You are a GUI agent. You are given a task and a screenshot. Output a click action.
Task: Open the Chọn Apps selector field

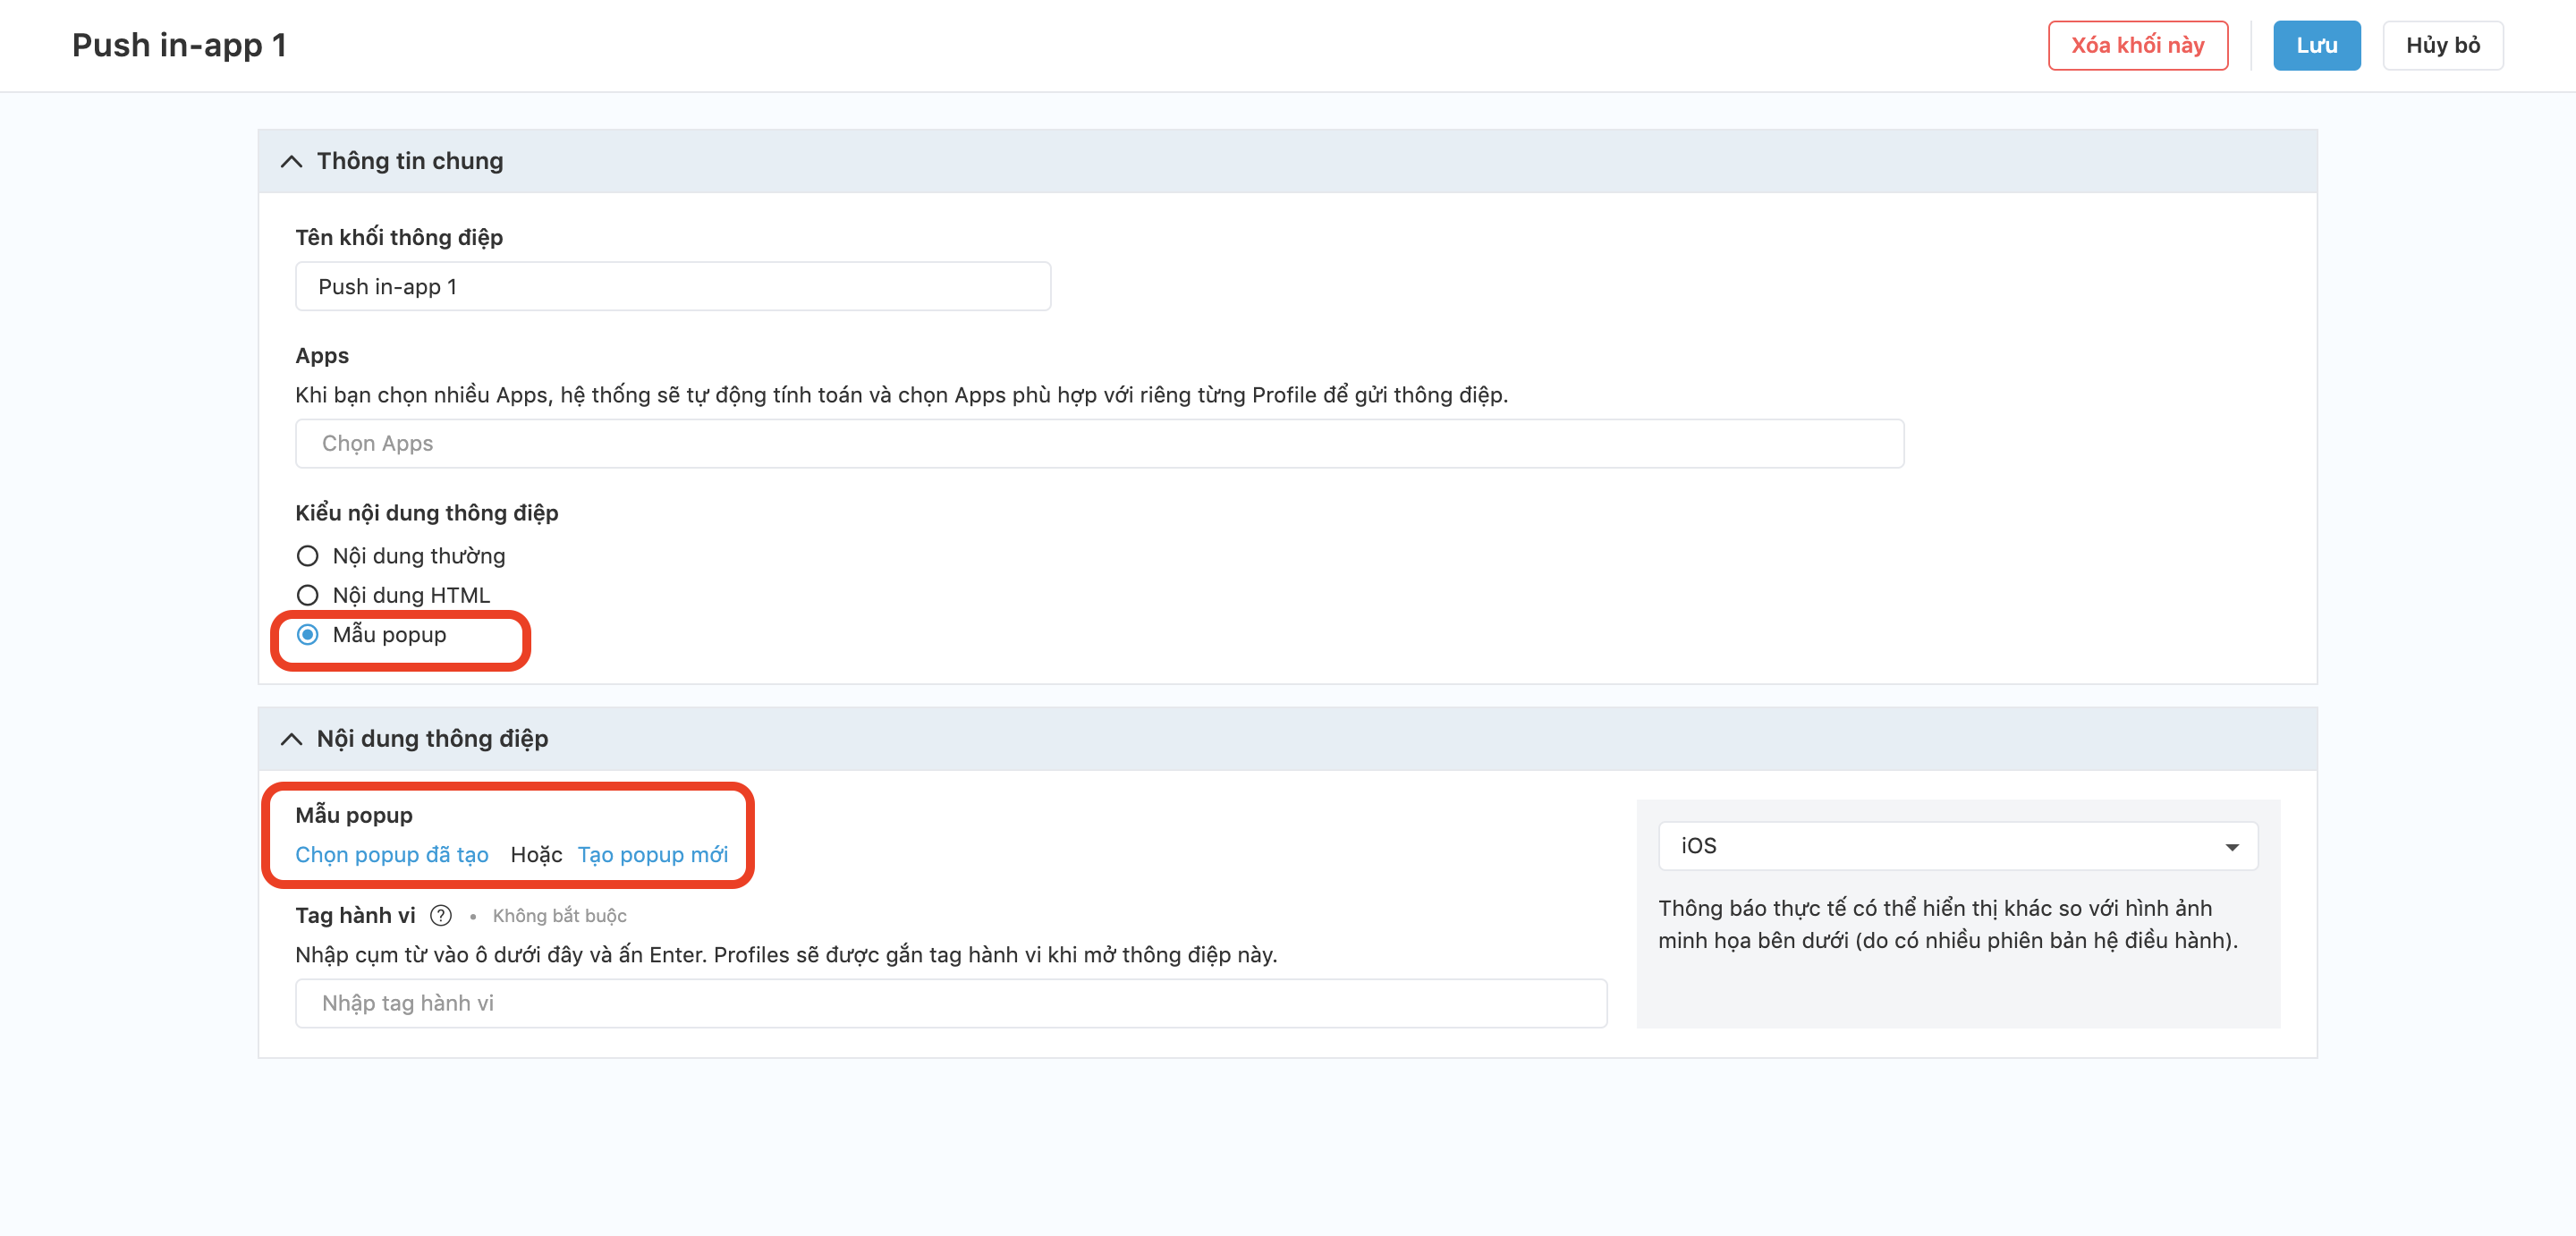tap(1098, 444)
